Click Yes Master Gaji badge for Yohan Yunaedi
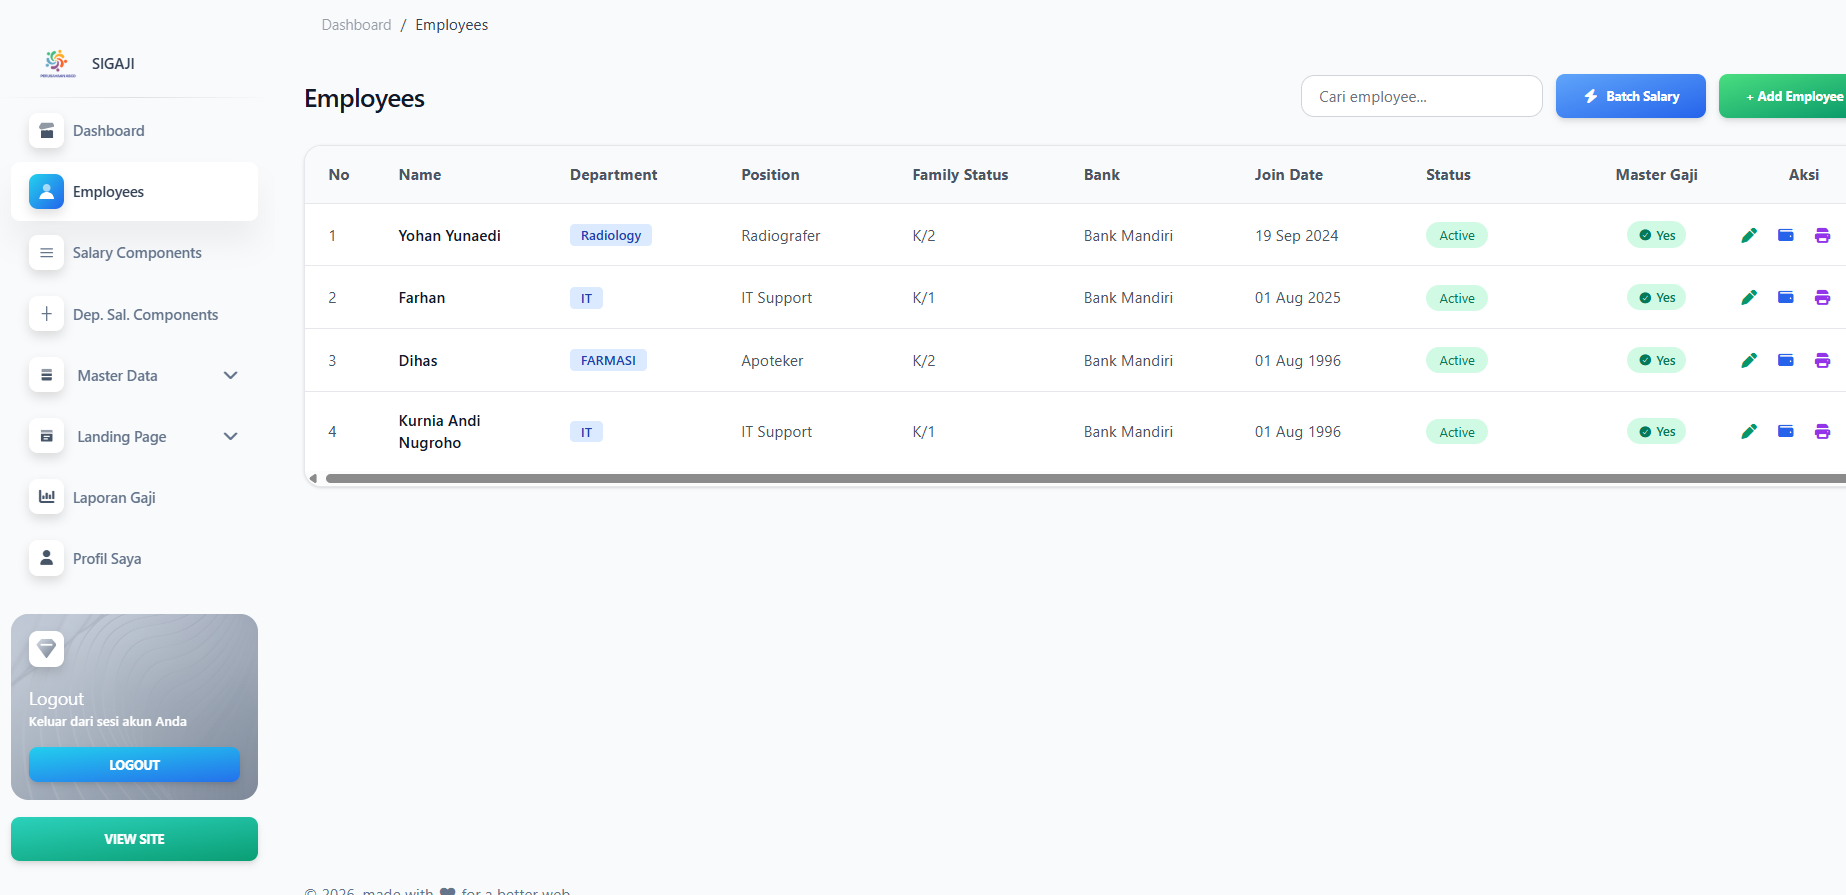The image size is (1846, 895). pos(1657,236)
